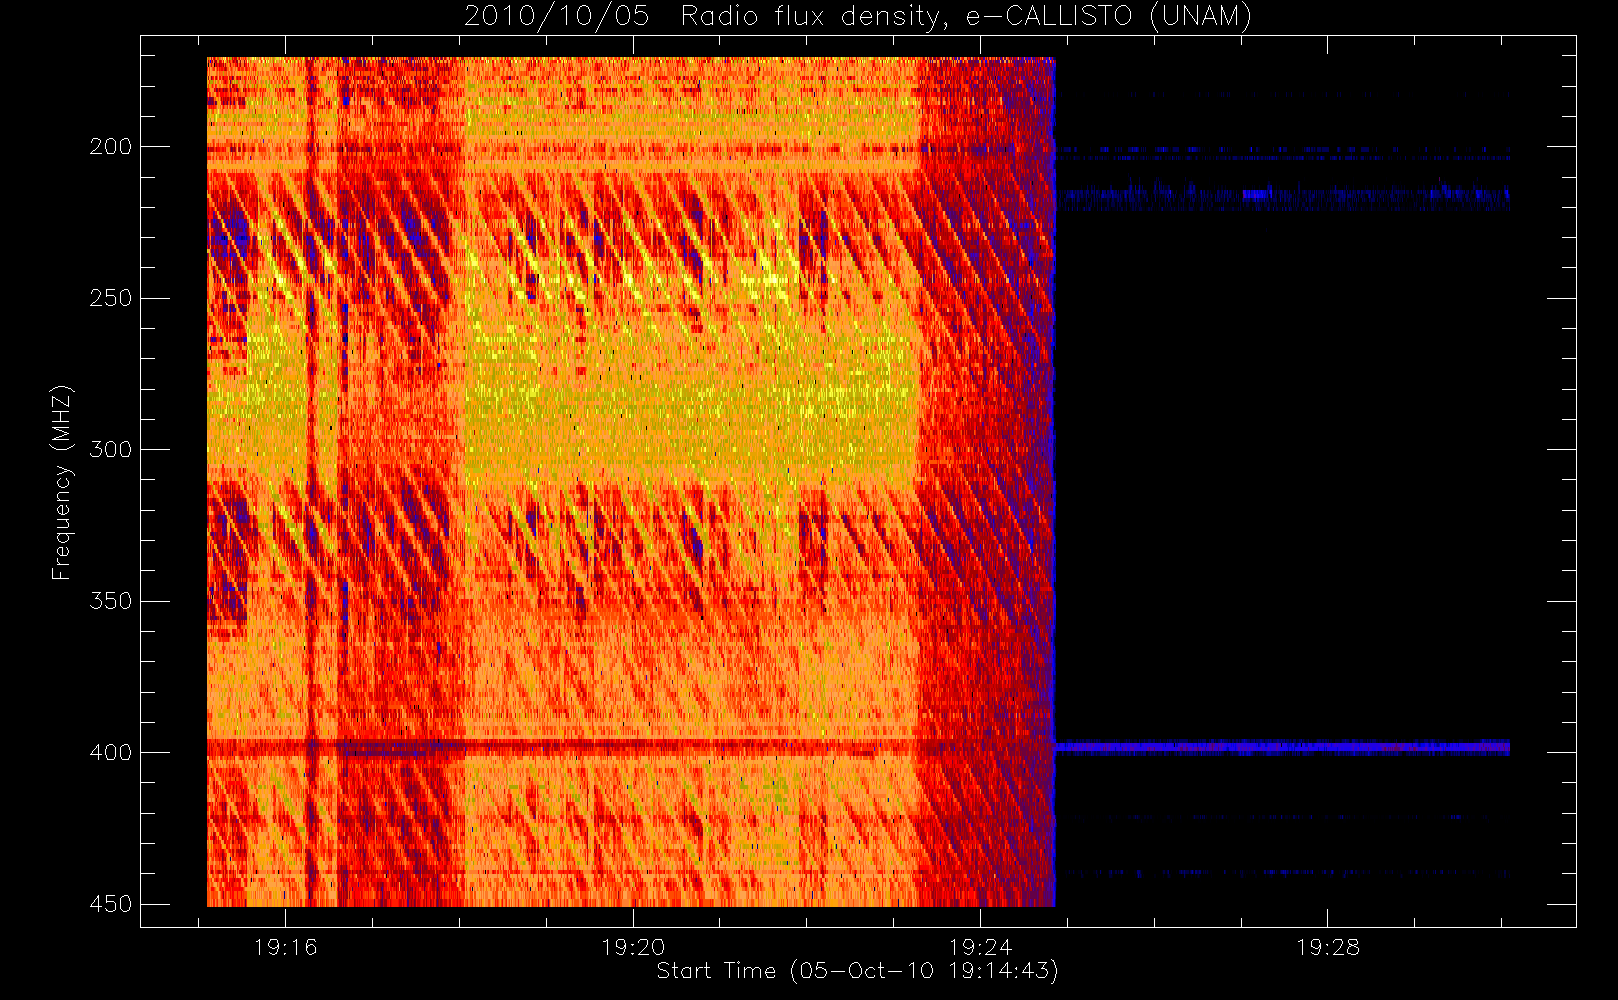The height and width of the screenshot is (1000, 1618).
Task: Click the dark red 400 MHz line before 19:23
Action: pos(560,747)
